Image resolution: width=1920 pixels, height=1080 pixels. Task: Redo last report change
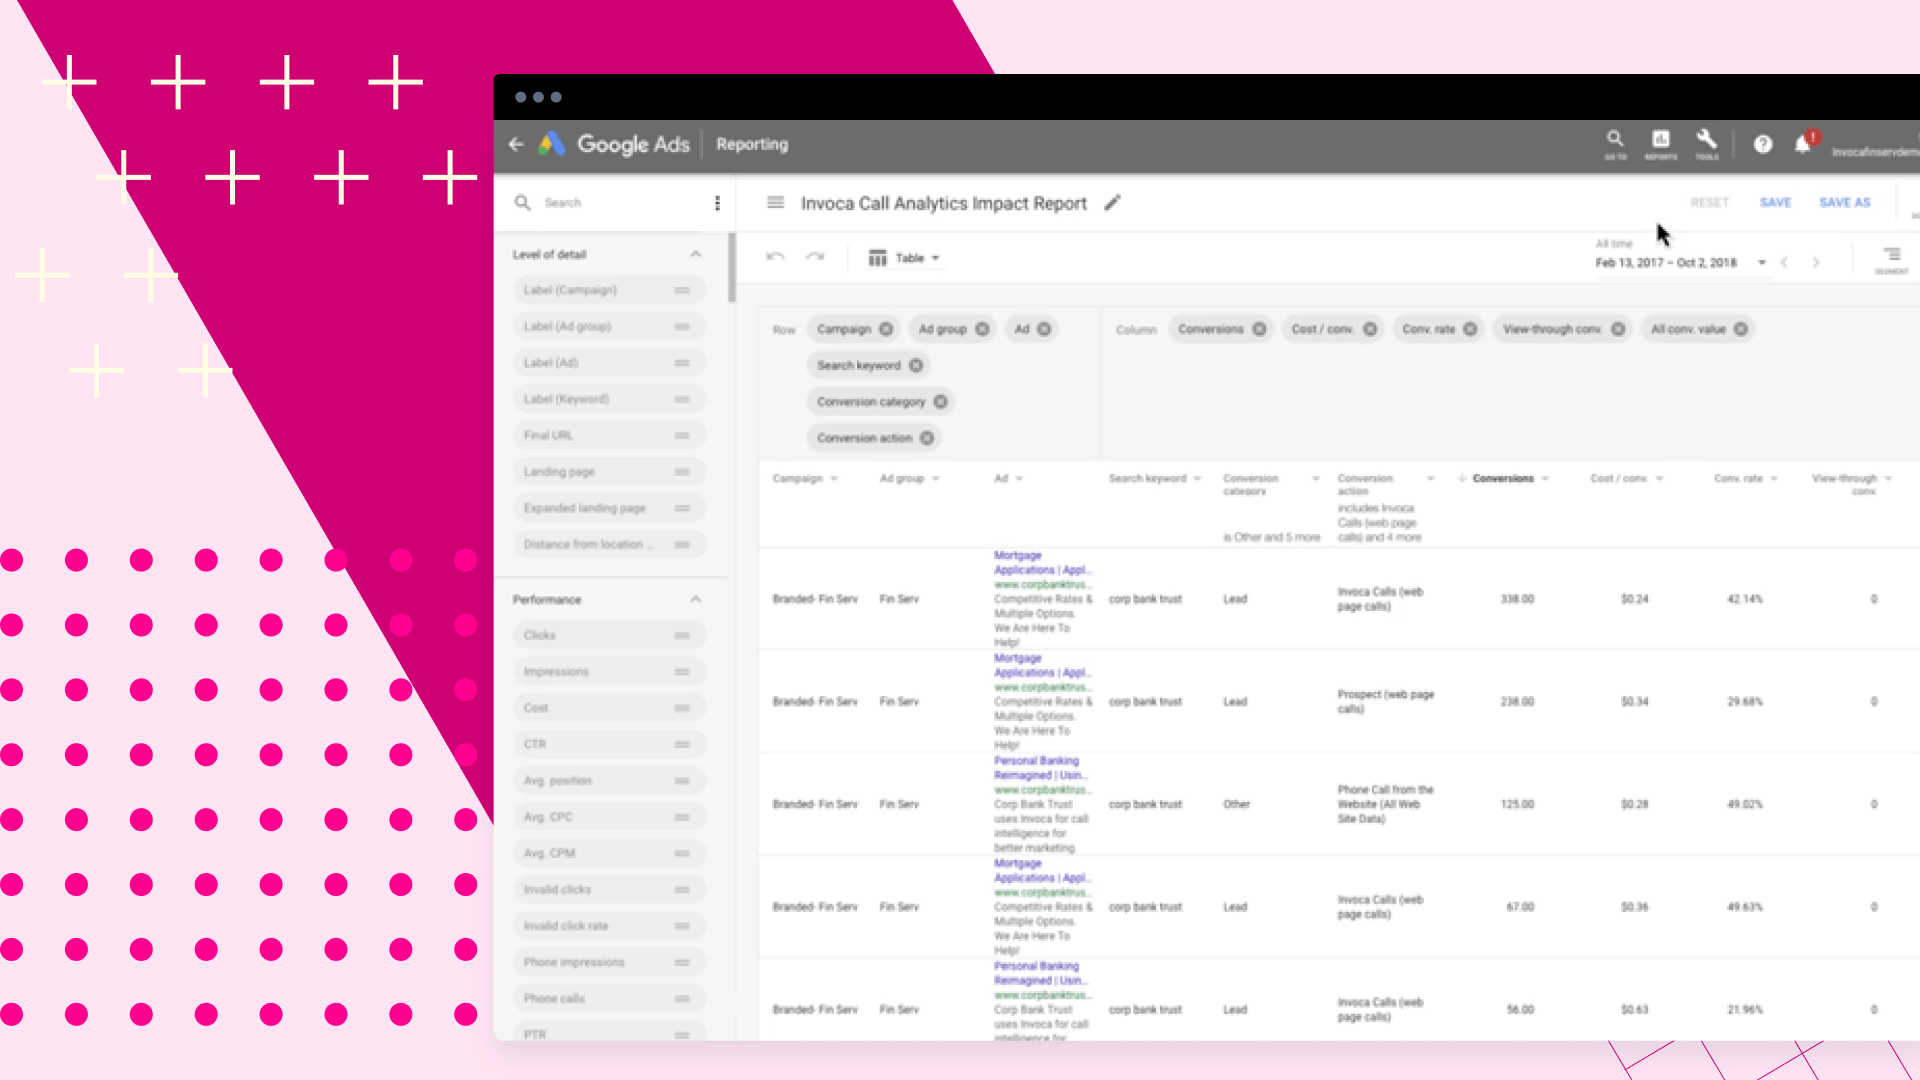point(816,257)
